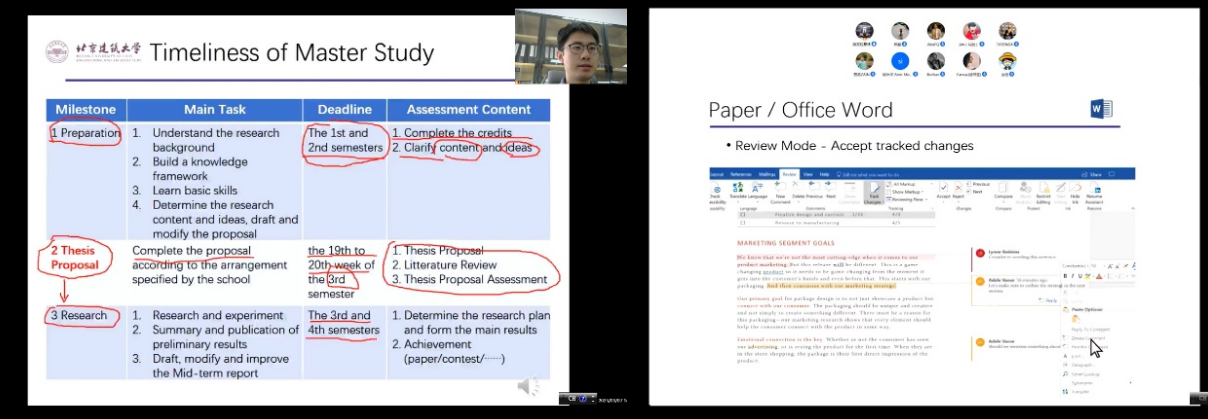Open the All Markup dropdown
Screen dimensions: 1208x419
point(906,184)
